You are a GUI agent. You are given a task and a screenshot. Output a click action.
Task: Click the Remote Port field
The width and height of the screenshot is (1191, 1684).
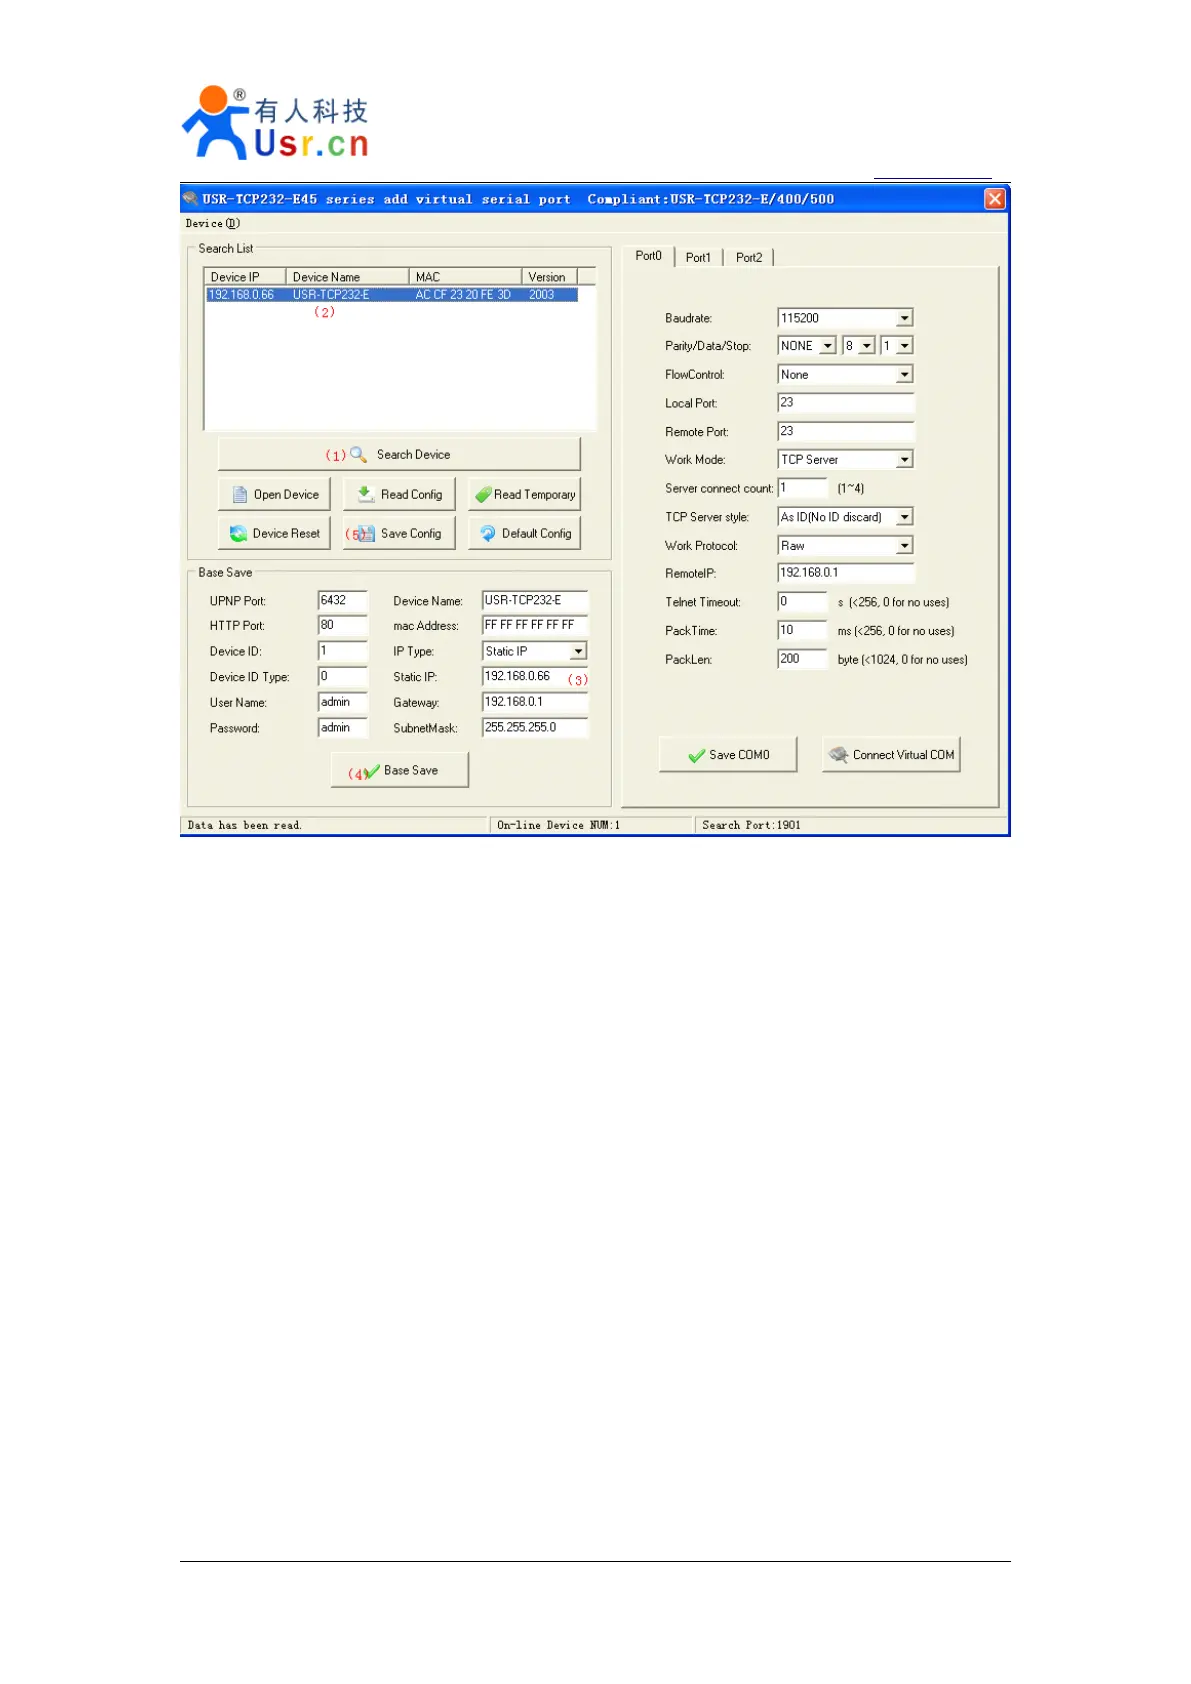tap(846, 432)
